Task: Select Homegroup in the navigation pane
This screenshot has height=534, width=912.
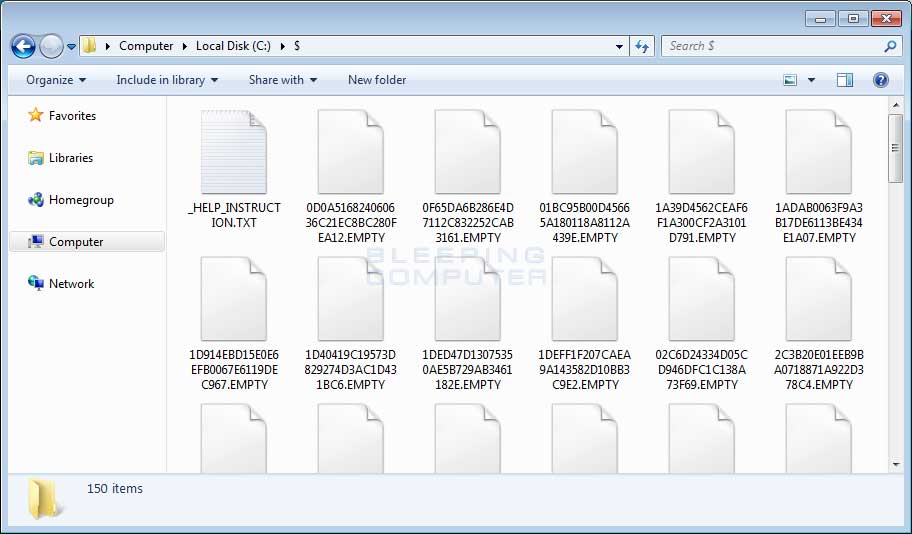Action: [81, 200]
